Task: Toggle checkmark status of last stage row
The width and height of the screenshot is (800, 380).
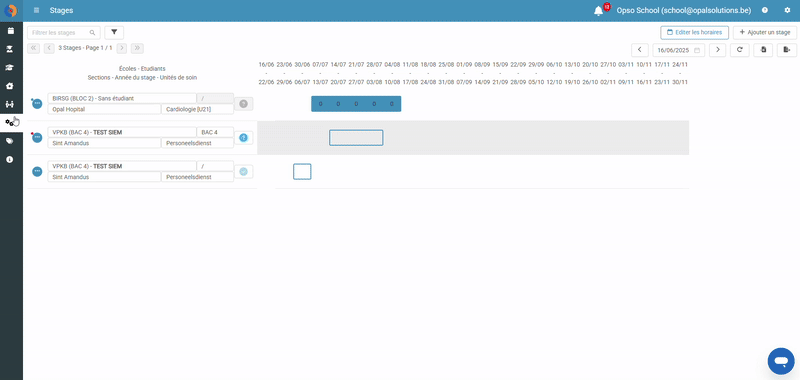Action: tap(243, 172)
